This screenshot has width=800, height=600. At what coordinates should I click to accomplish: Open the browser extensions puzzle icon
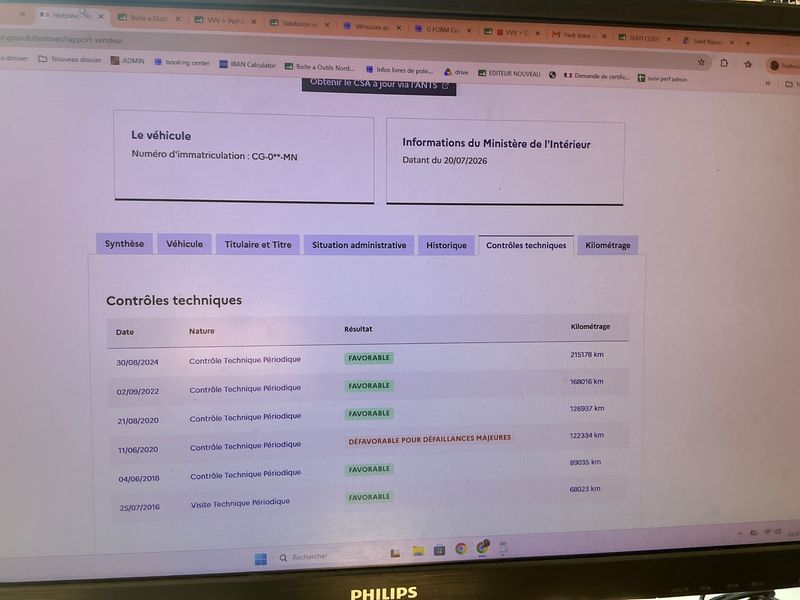pyautogui.click(x=724, y=63)
